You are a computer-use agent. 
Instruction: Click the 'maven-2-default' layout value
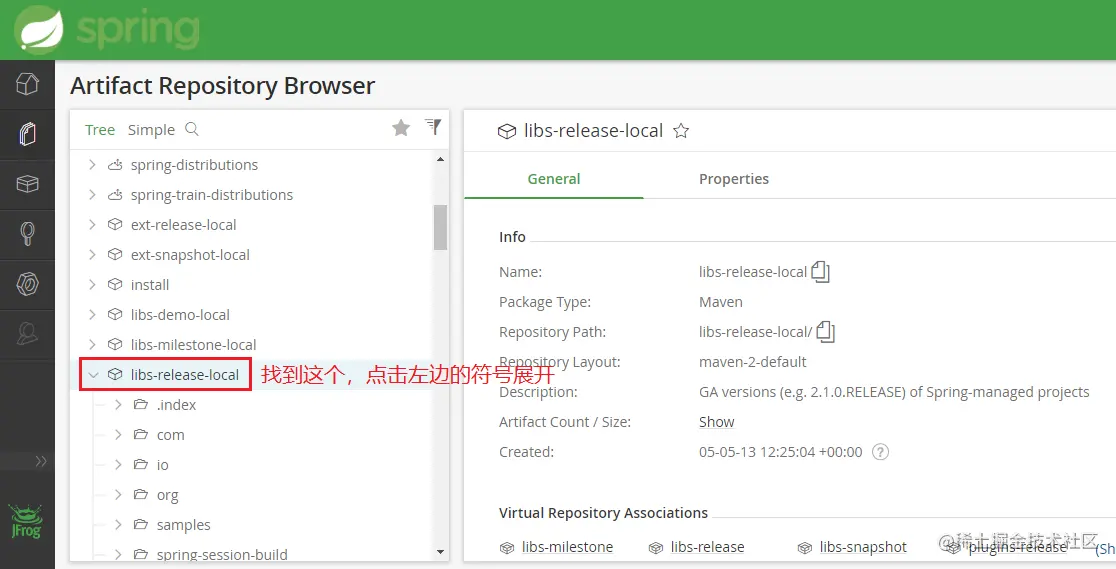coord(752,362)
